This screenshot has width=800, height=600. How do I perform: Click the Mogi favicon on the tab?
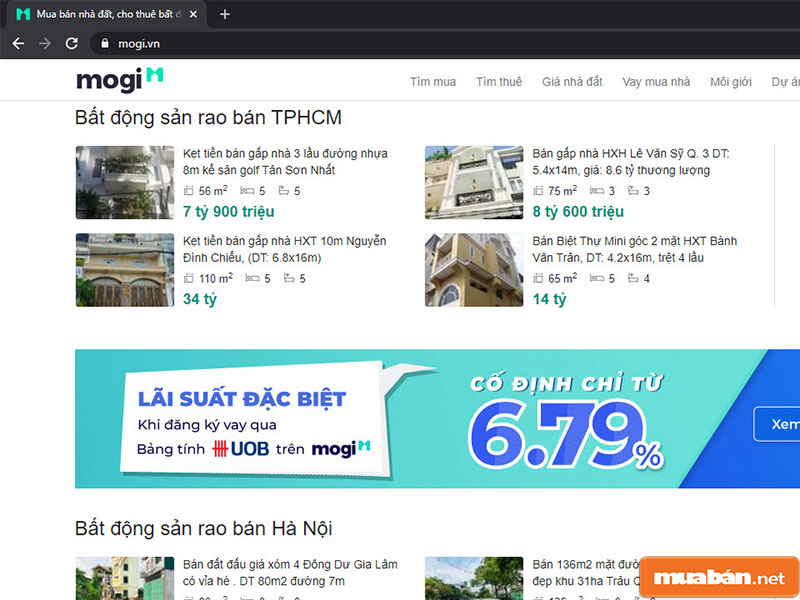tap(23, 14)
